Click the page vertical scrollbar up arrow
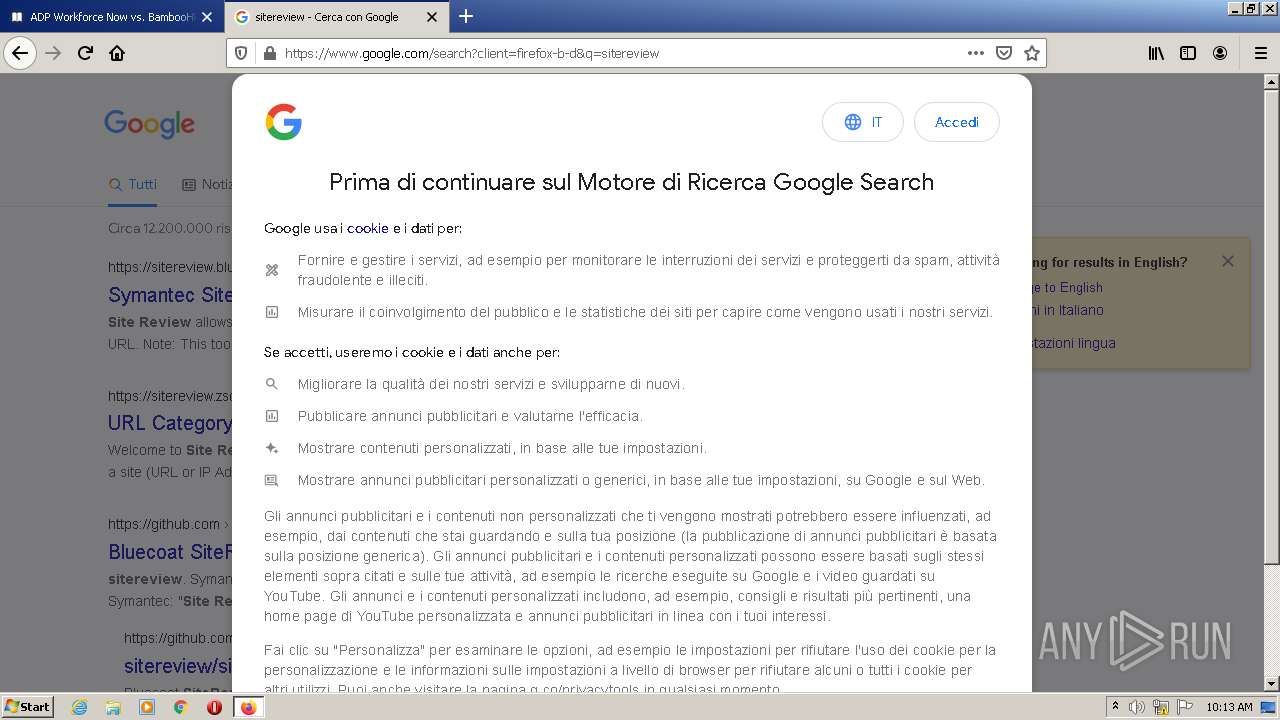Image resolution: width=1280 pixels, height=720 pixels. click(x=1272, y=80)
